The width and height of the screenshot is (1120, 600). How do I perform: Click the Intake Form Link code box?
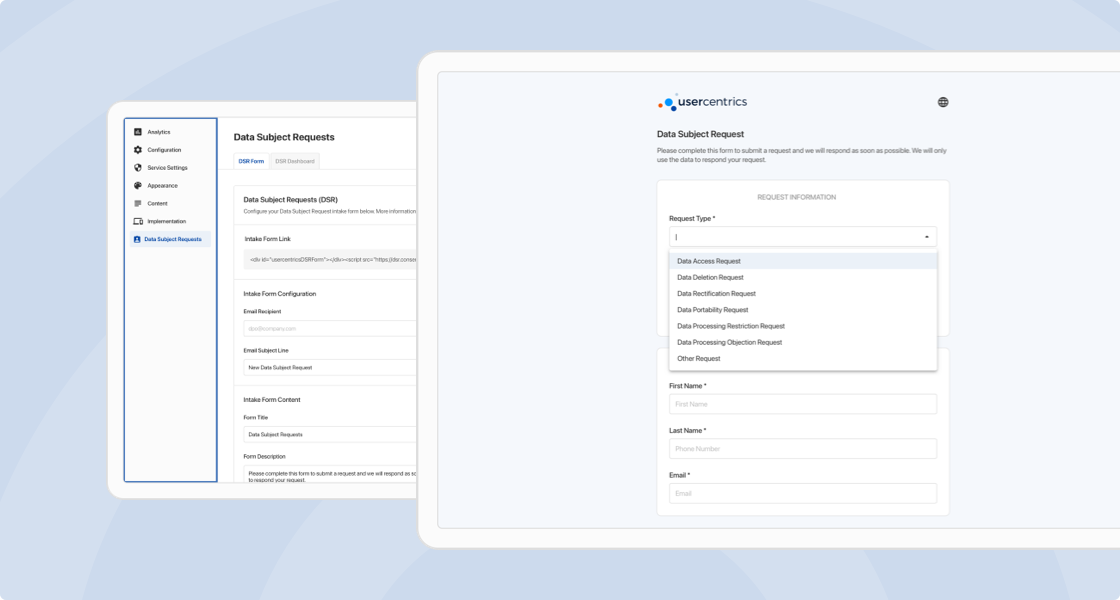pos(330,259)
